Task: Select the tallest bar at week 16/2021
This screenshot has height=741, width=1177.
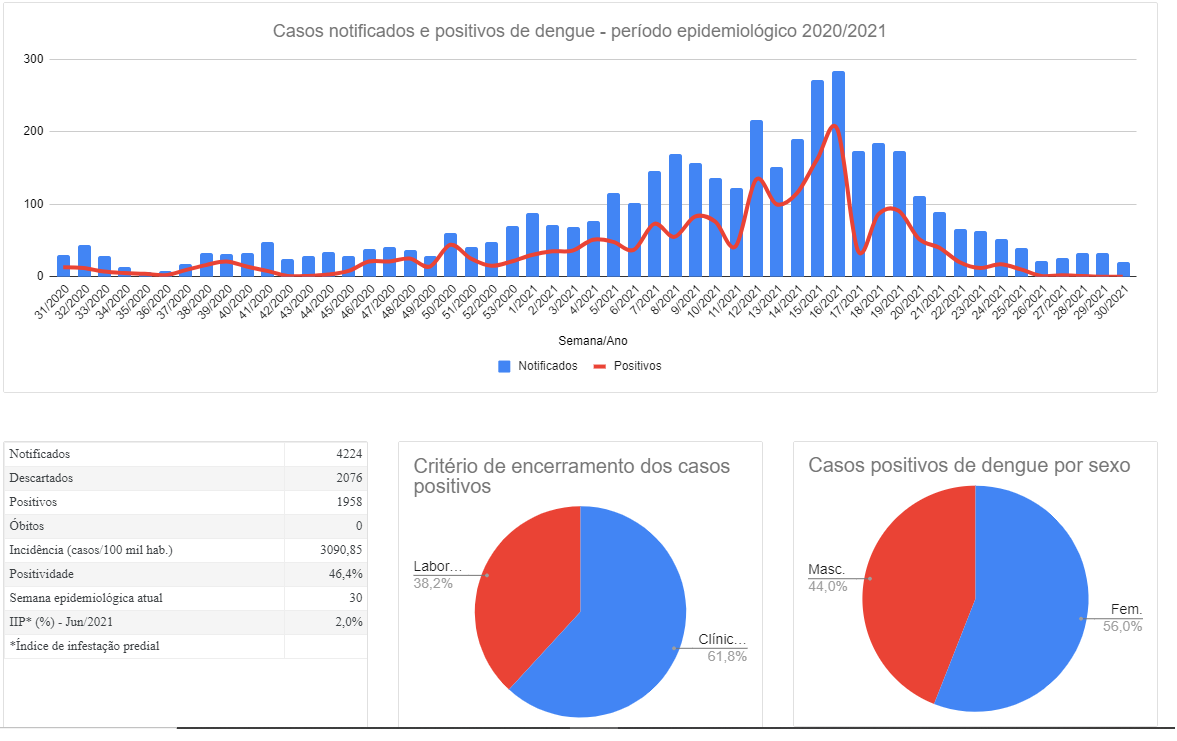Action: (838, 175)
